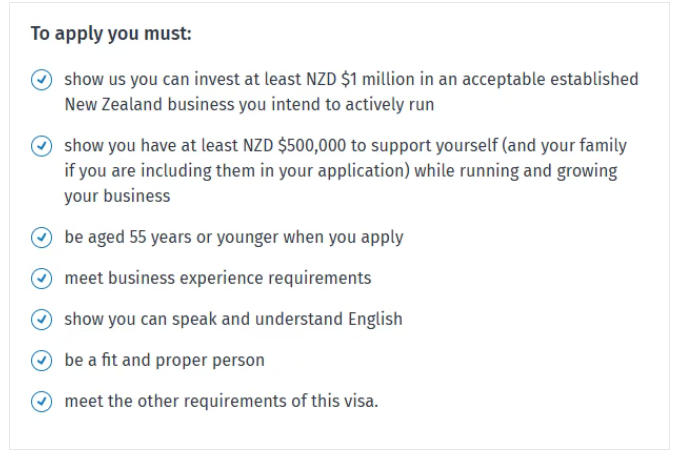Click 'meet business experience requirements' text
Viewport: 681px width, 456px height.
[x=217, y=279]
